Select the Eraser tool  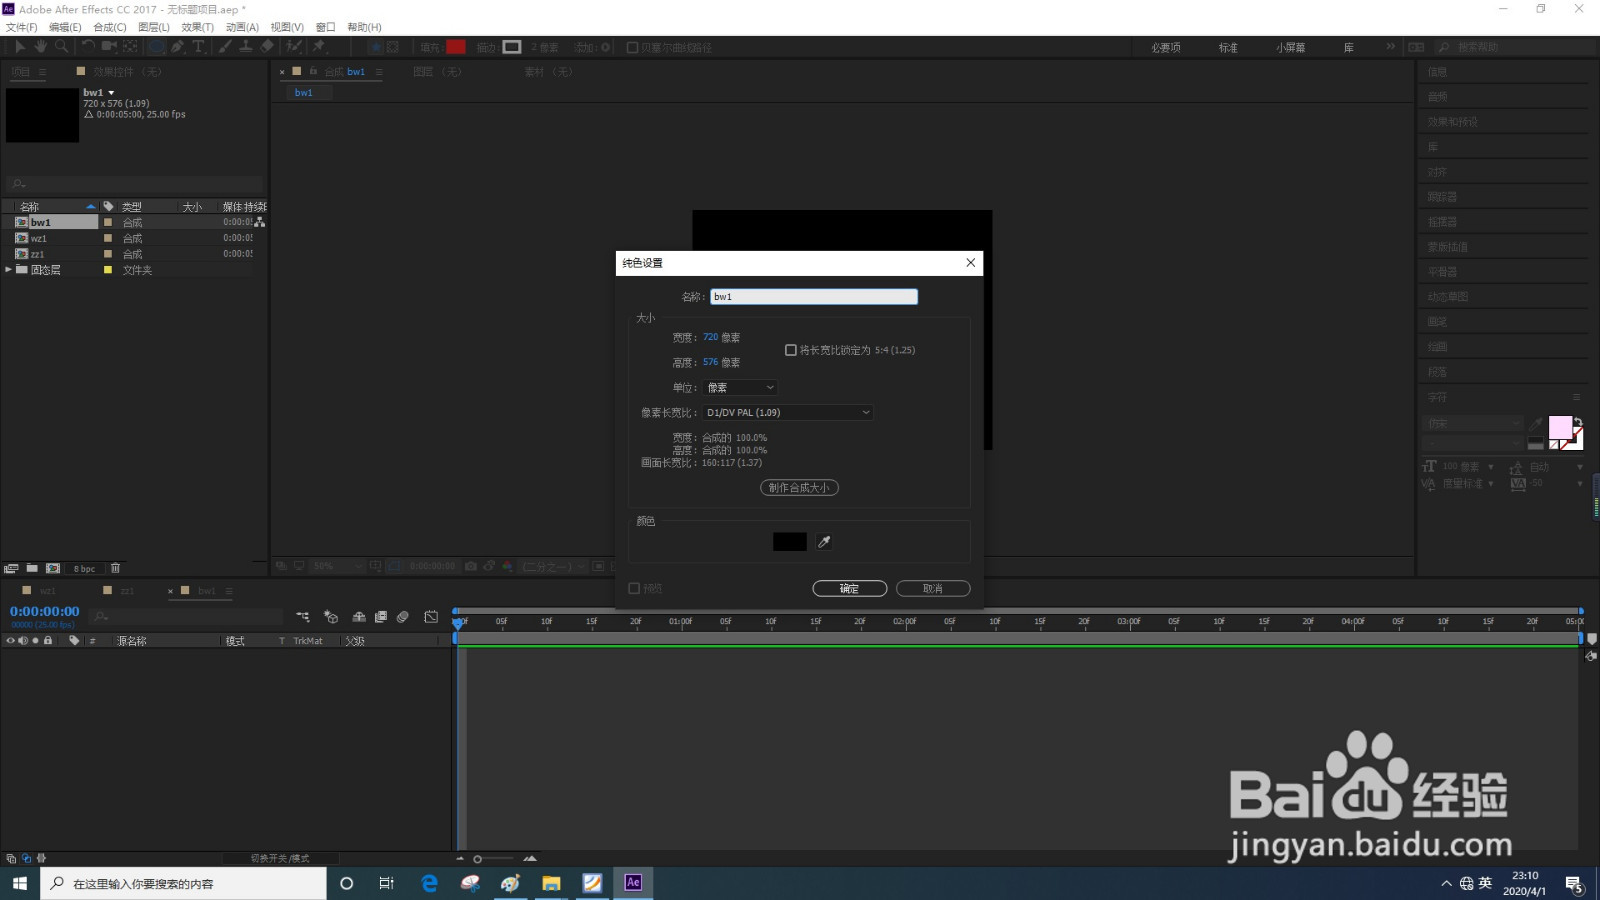[x=267, y=47]
